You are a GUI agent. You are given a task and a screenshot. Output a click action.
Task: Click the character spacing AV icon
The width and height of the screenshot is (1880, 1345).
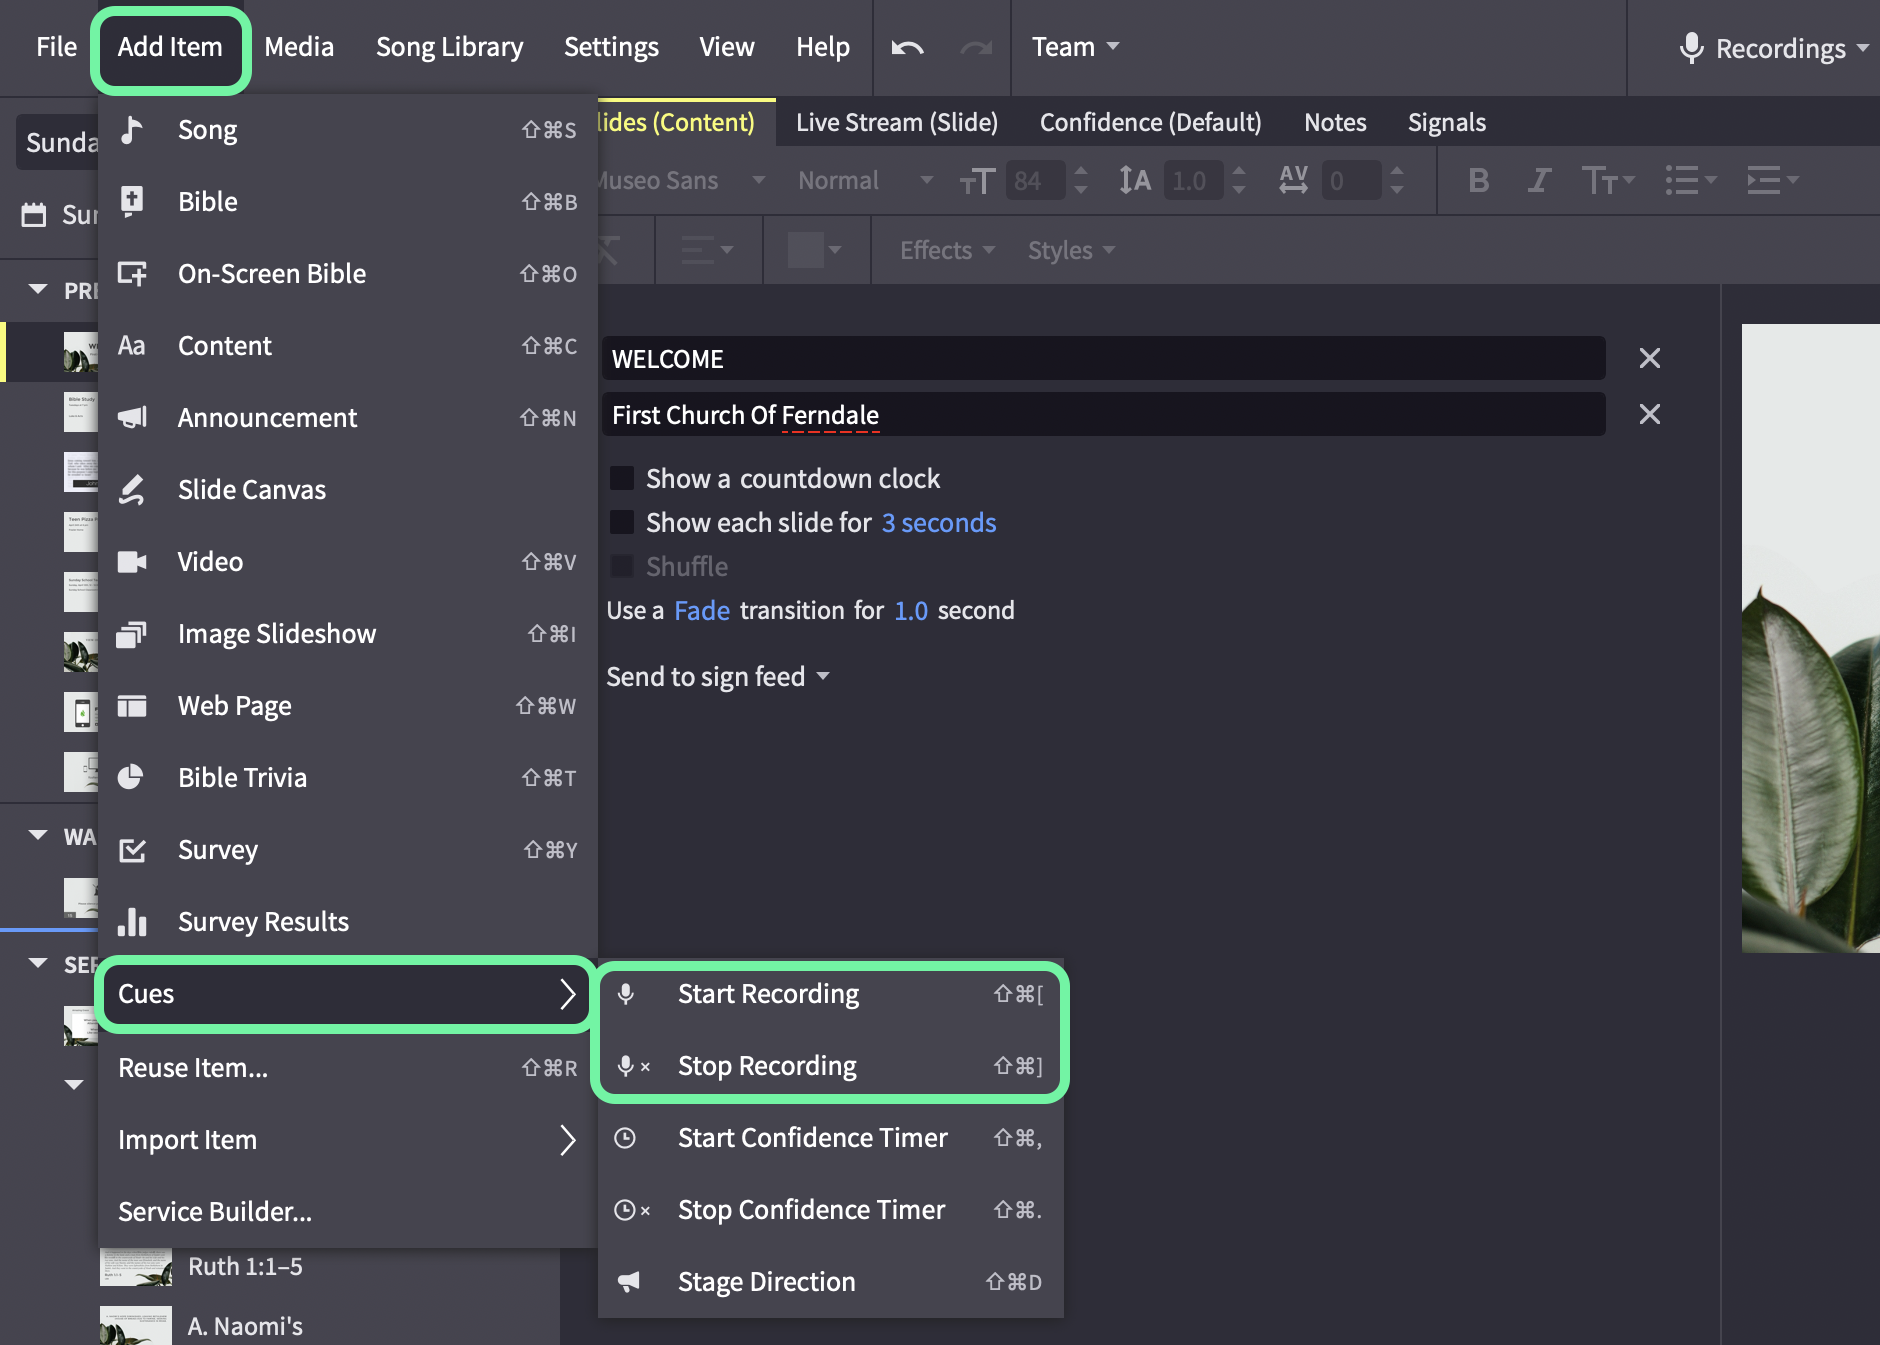1293,181
